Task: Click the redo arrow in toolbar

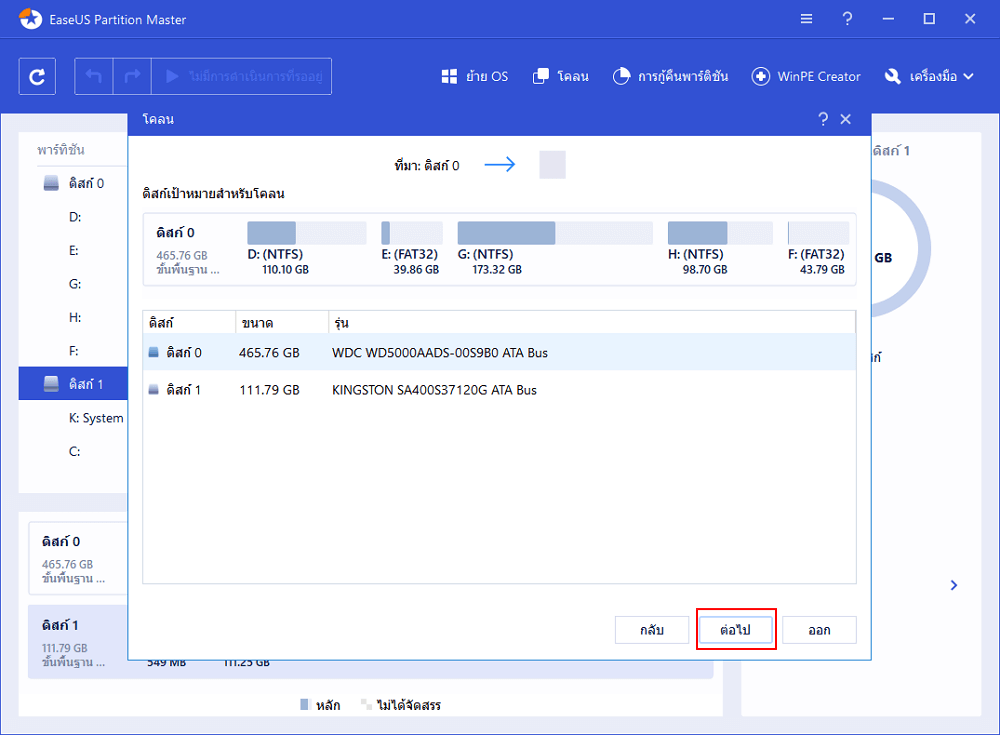Action: 132,77
